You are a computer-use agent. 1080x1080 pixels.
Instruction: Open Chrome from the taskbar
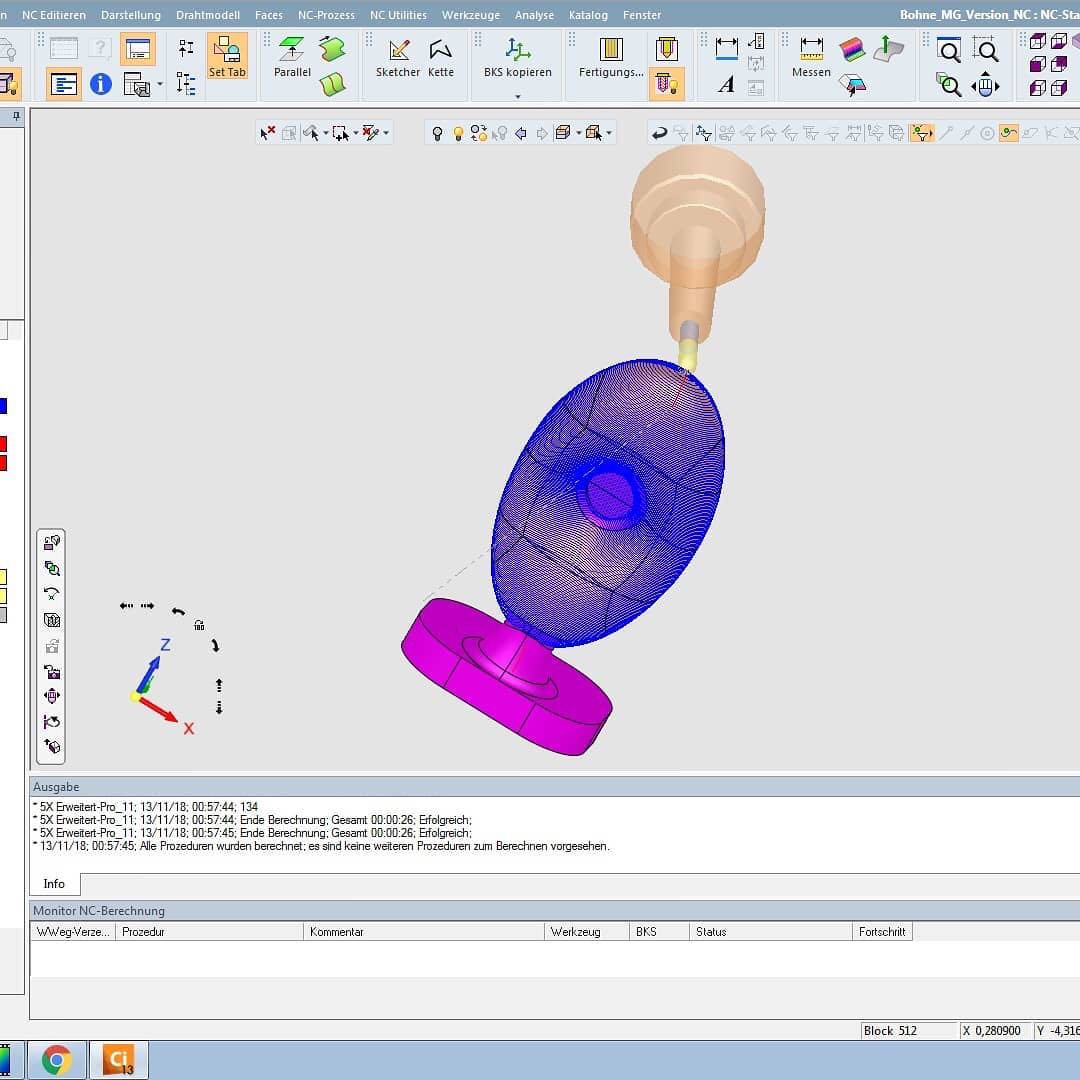click(x=56, y=1060)
